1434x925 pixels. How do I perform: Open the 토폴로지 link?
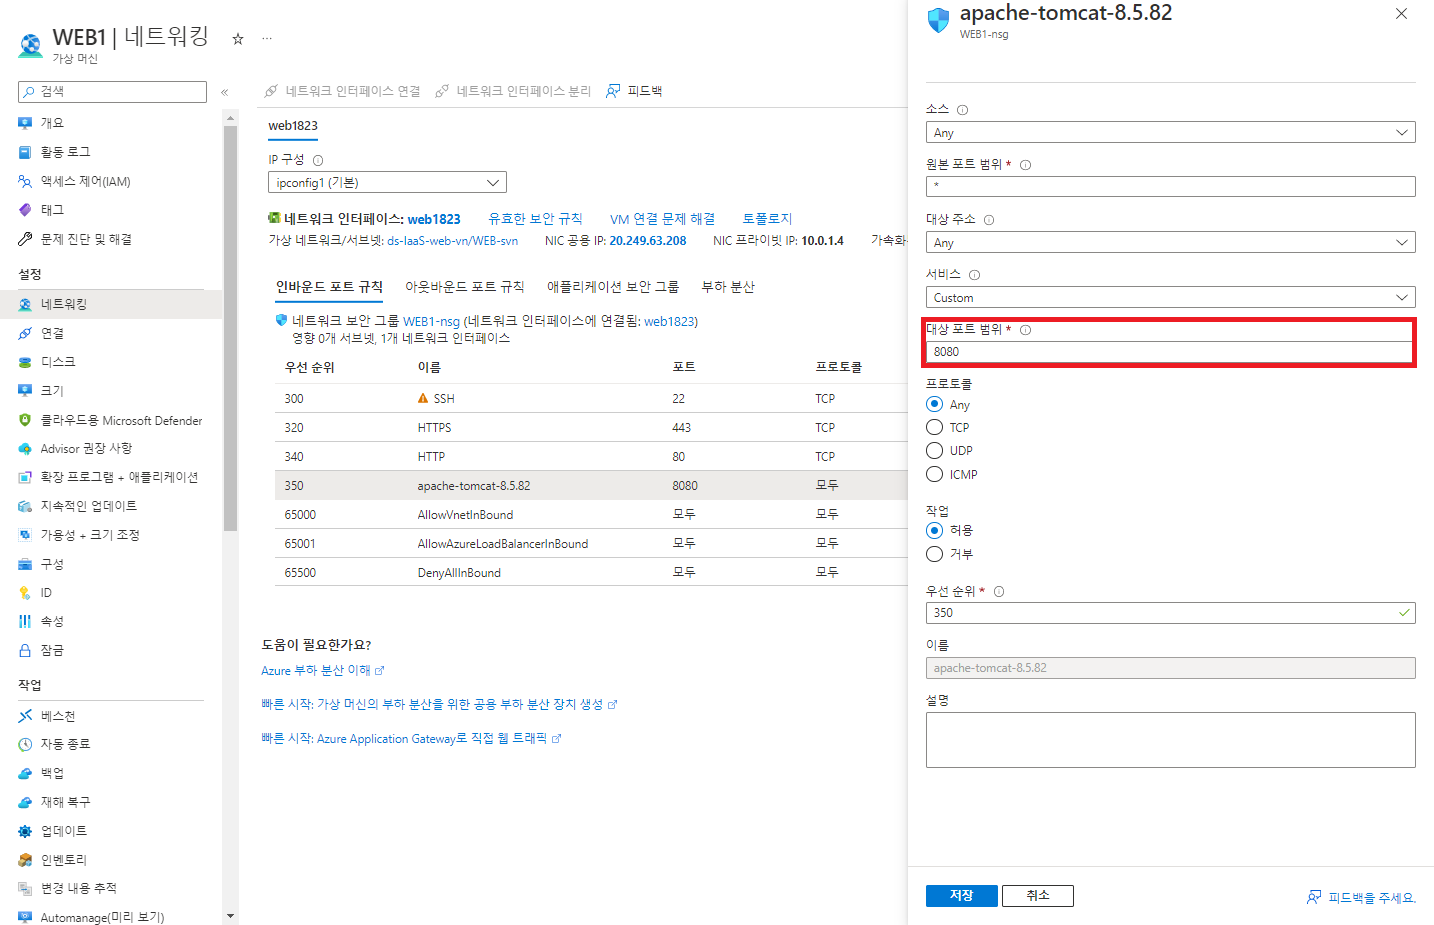[x=767, y=219]
